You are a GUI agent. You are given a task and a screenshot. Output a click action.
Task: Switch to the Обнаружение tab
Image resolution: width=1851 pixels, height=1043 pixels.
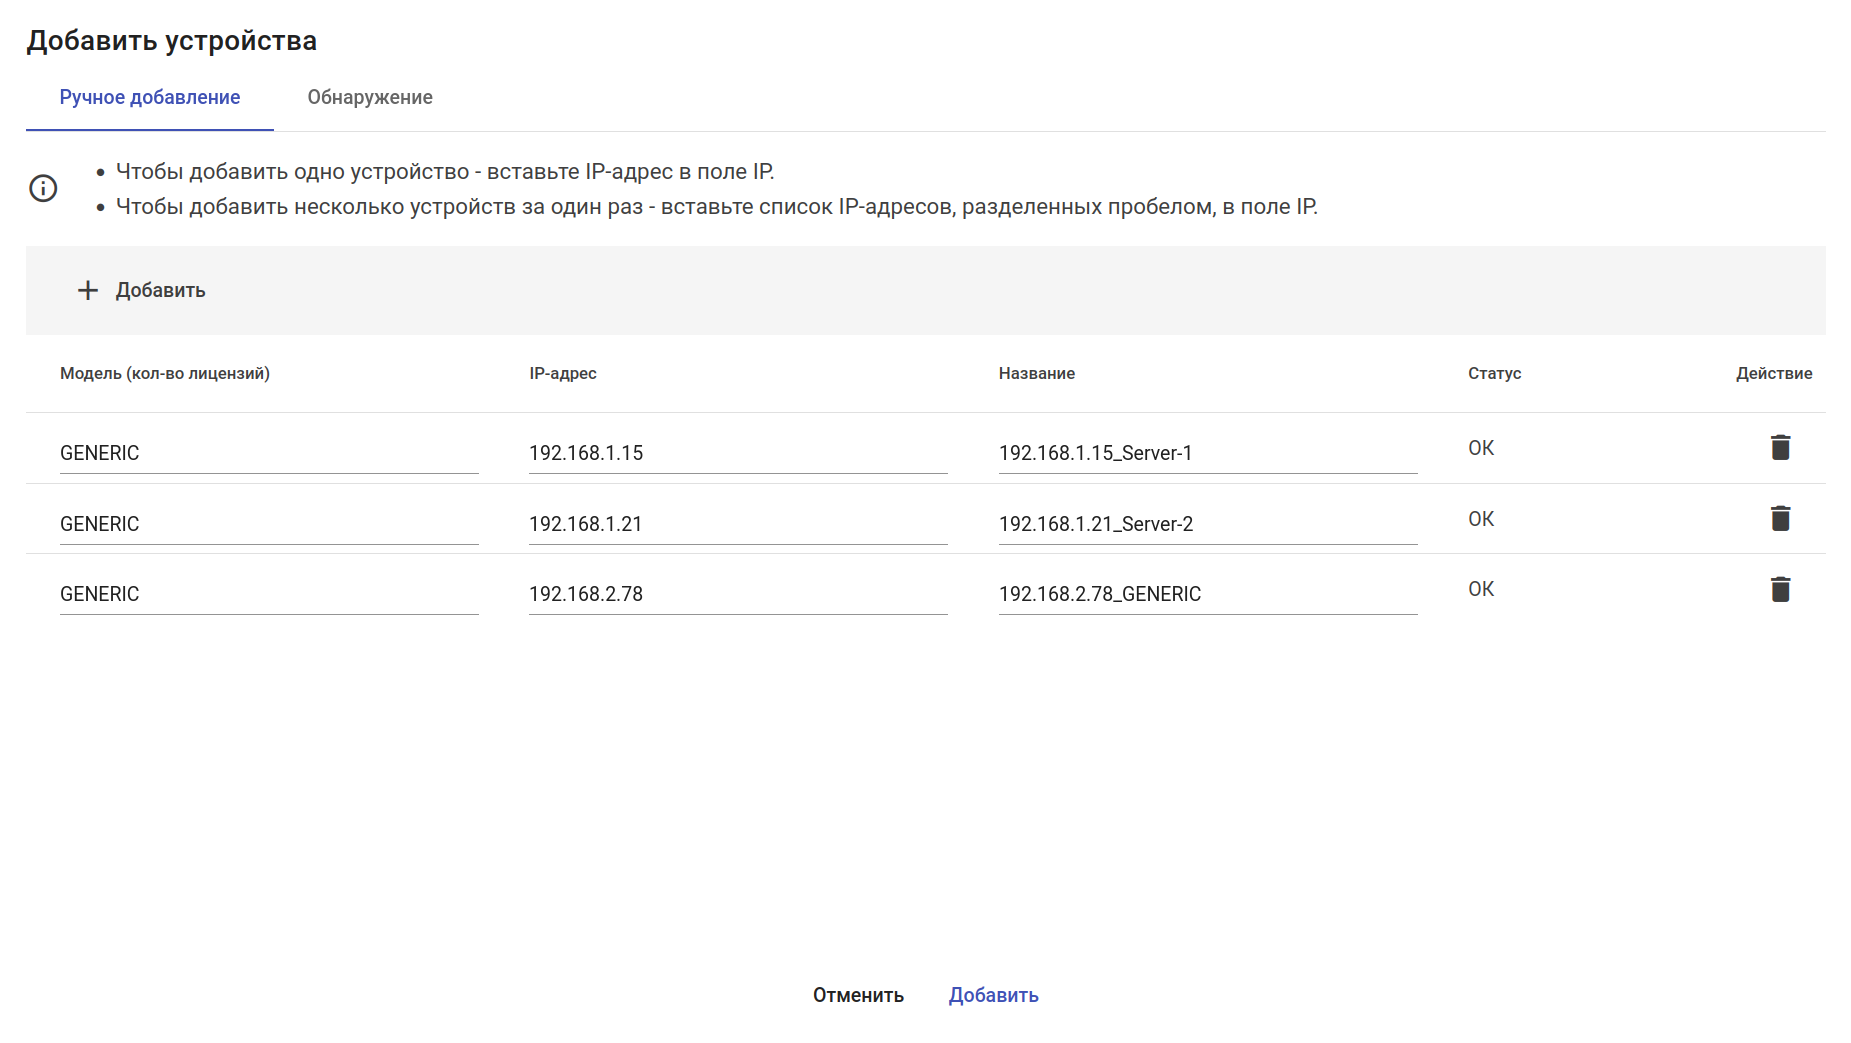click(370, 97)
